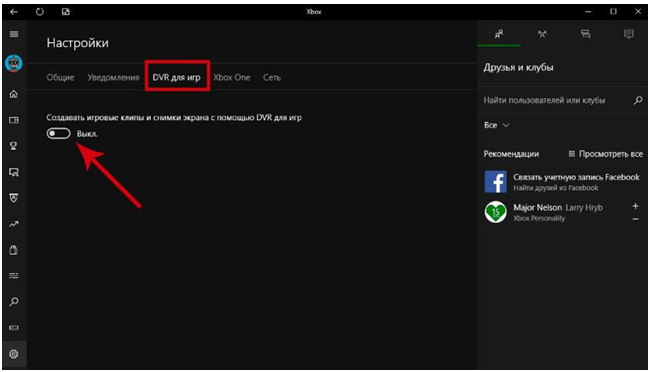Expand the Все filter dropdown
Screen dimensions: 650x372
click(x=496, y=125)
